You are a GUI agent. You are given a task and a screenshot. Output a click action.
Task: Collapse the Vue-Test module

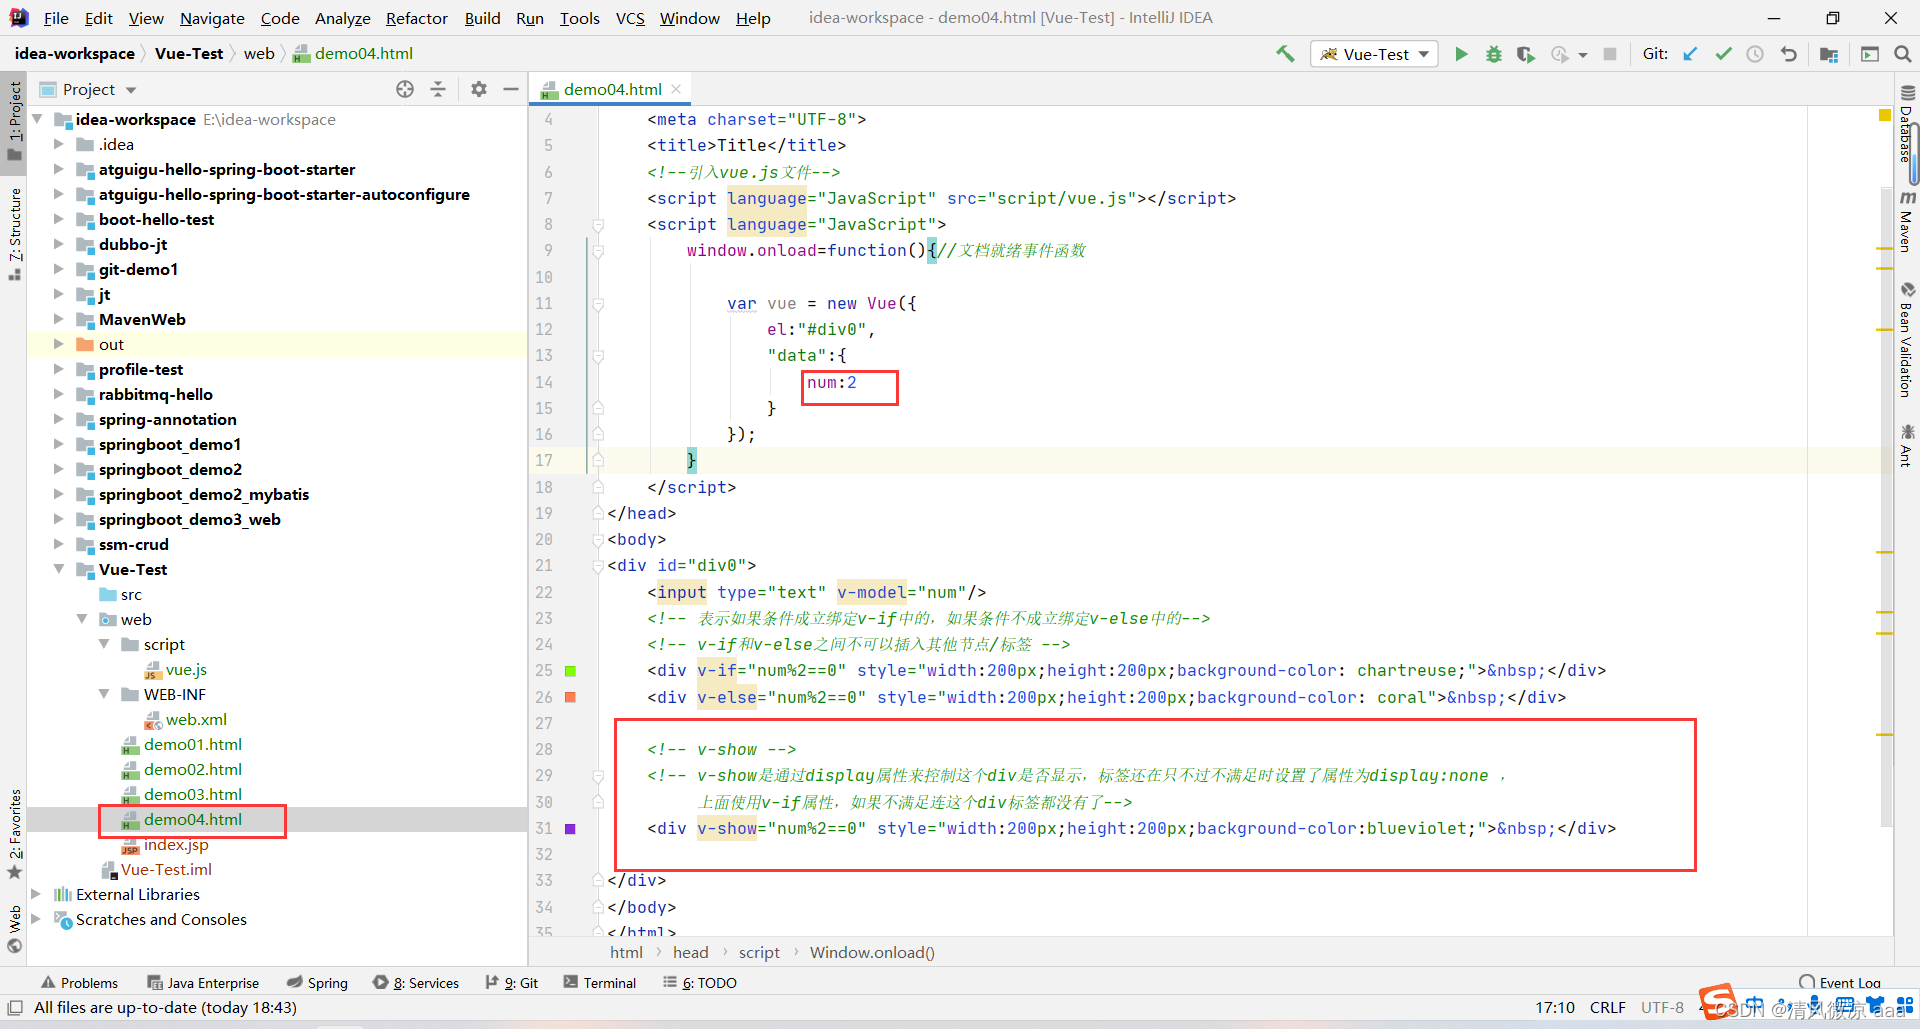coord(59,569)
